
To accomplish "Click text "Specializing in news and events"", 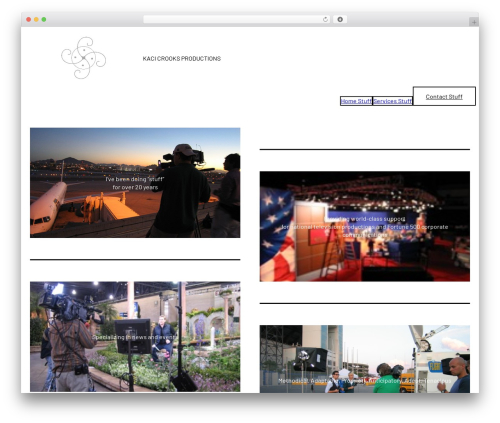I will (x=135, y=337).
